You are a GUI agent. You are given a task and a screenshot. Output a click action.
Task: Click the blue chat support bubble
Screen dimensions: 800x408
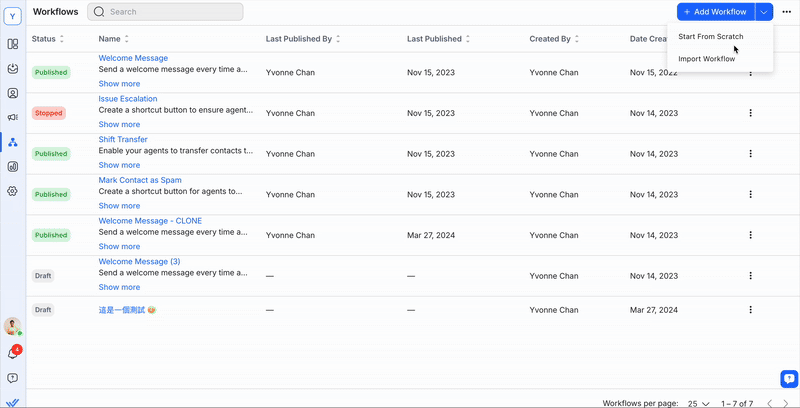[788, 378]
